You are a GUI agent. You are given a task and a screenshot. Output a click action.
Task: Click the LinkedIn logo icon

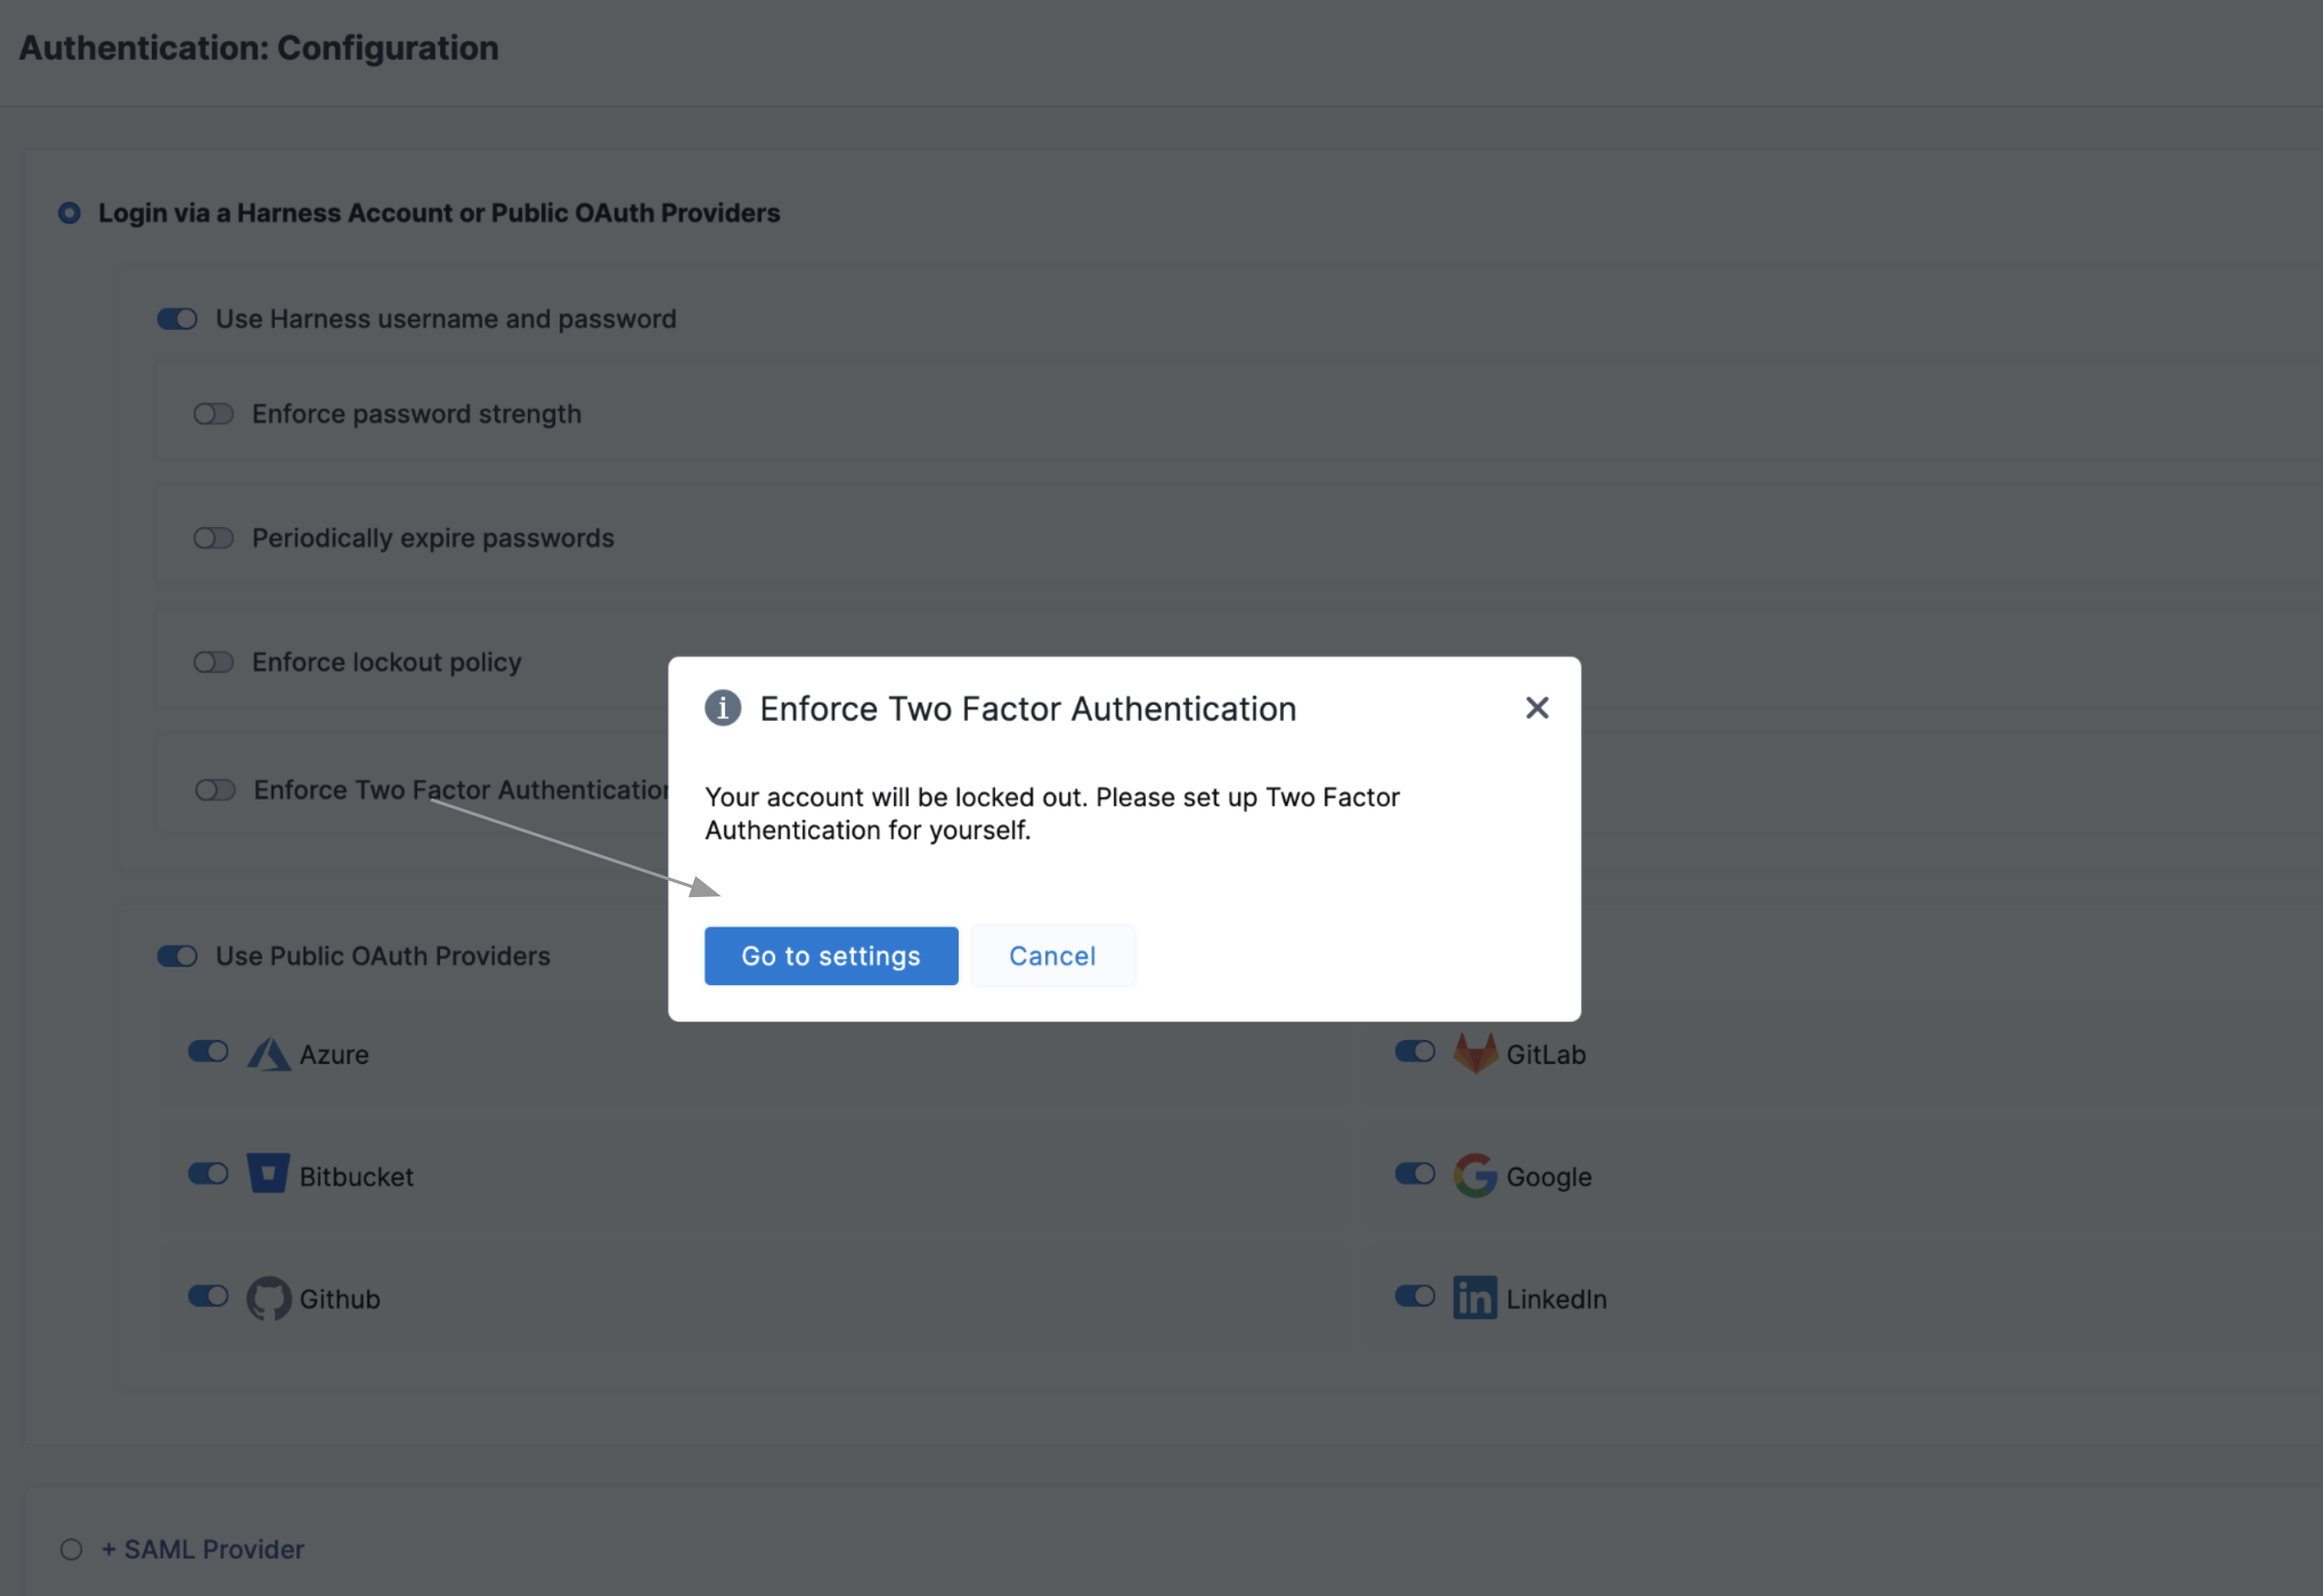(x=1475, y=1298)
